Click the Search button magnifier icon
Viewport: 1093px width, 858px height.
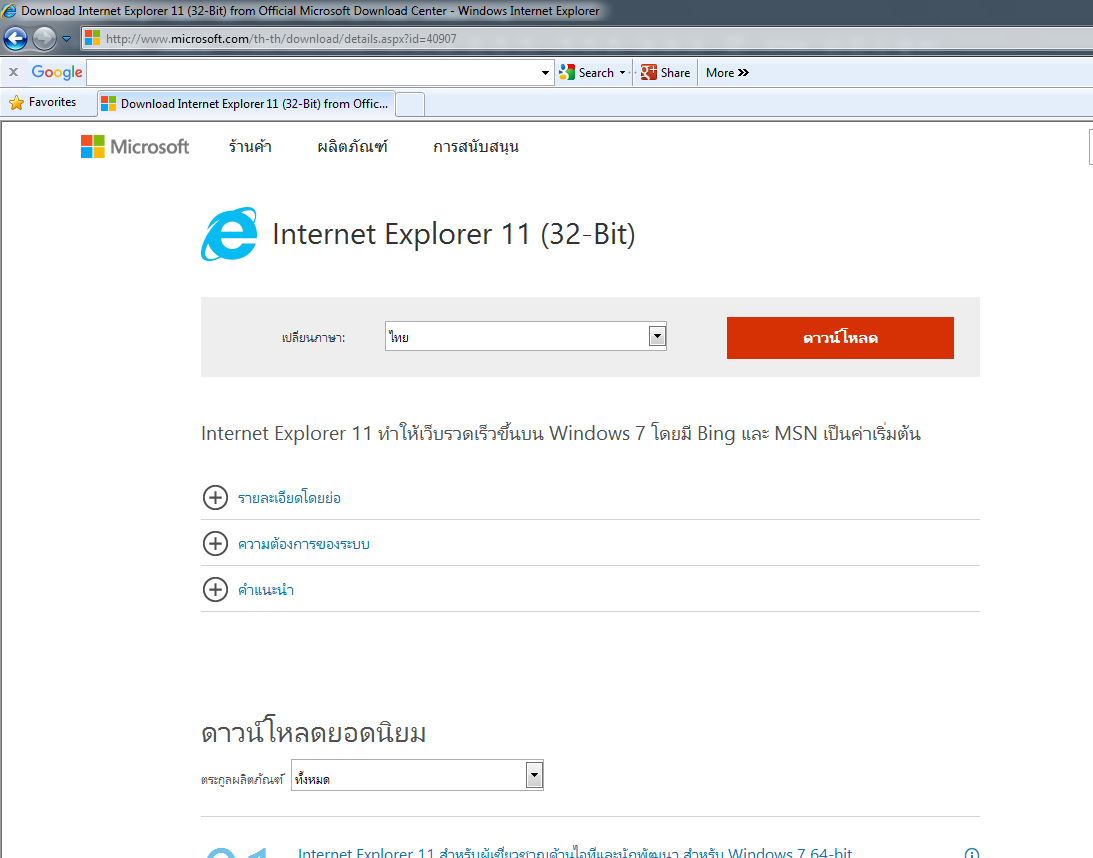567,72
